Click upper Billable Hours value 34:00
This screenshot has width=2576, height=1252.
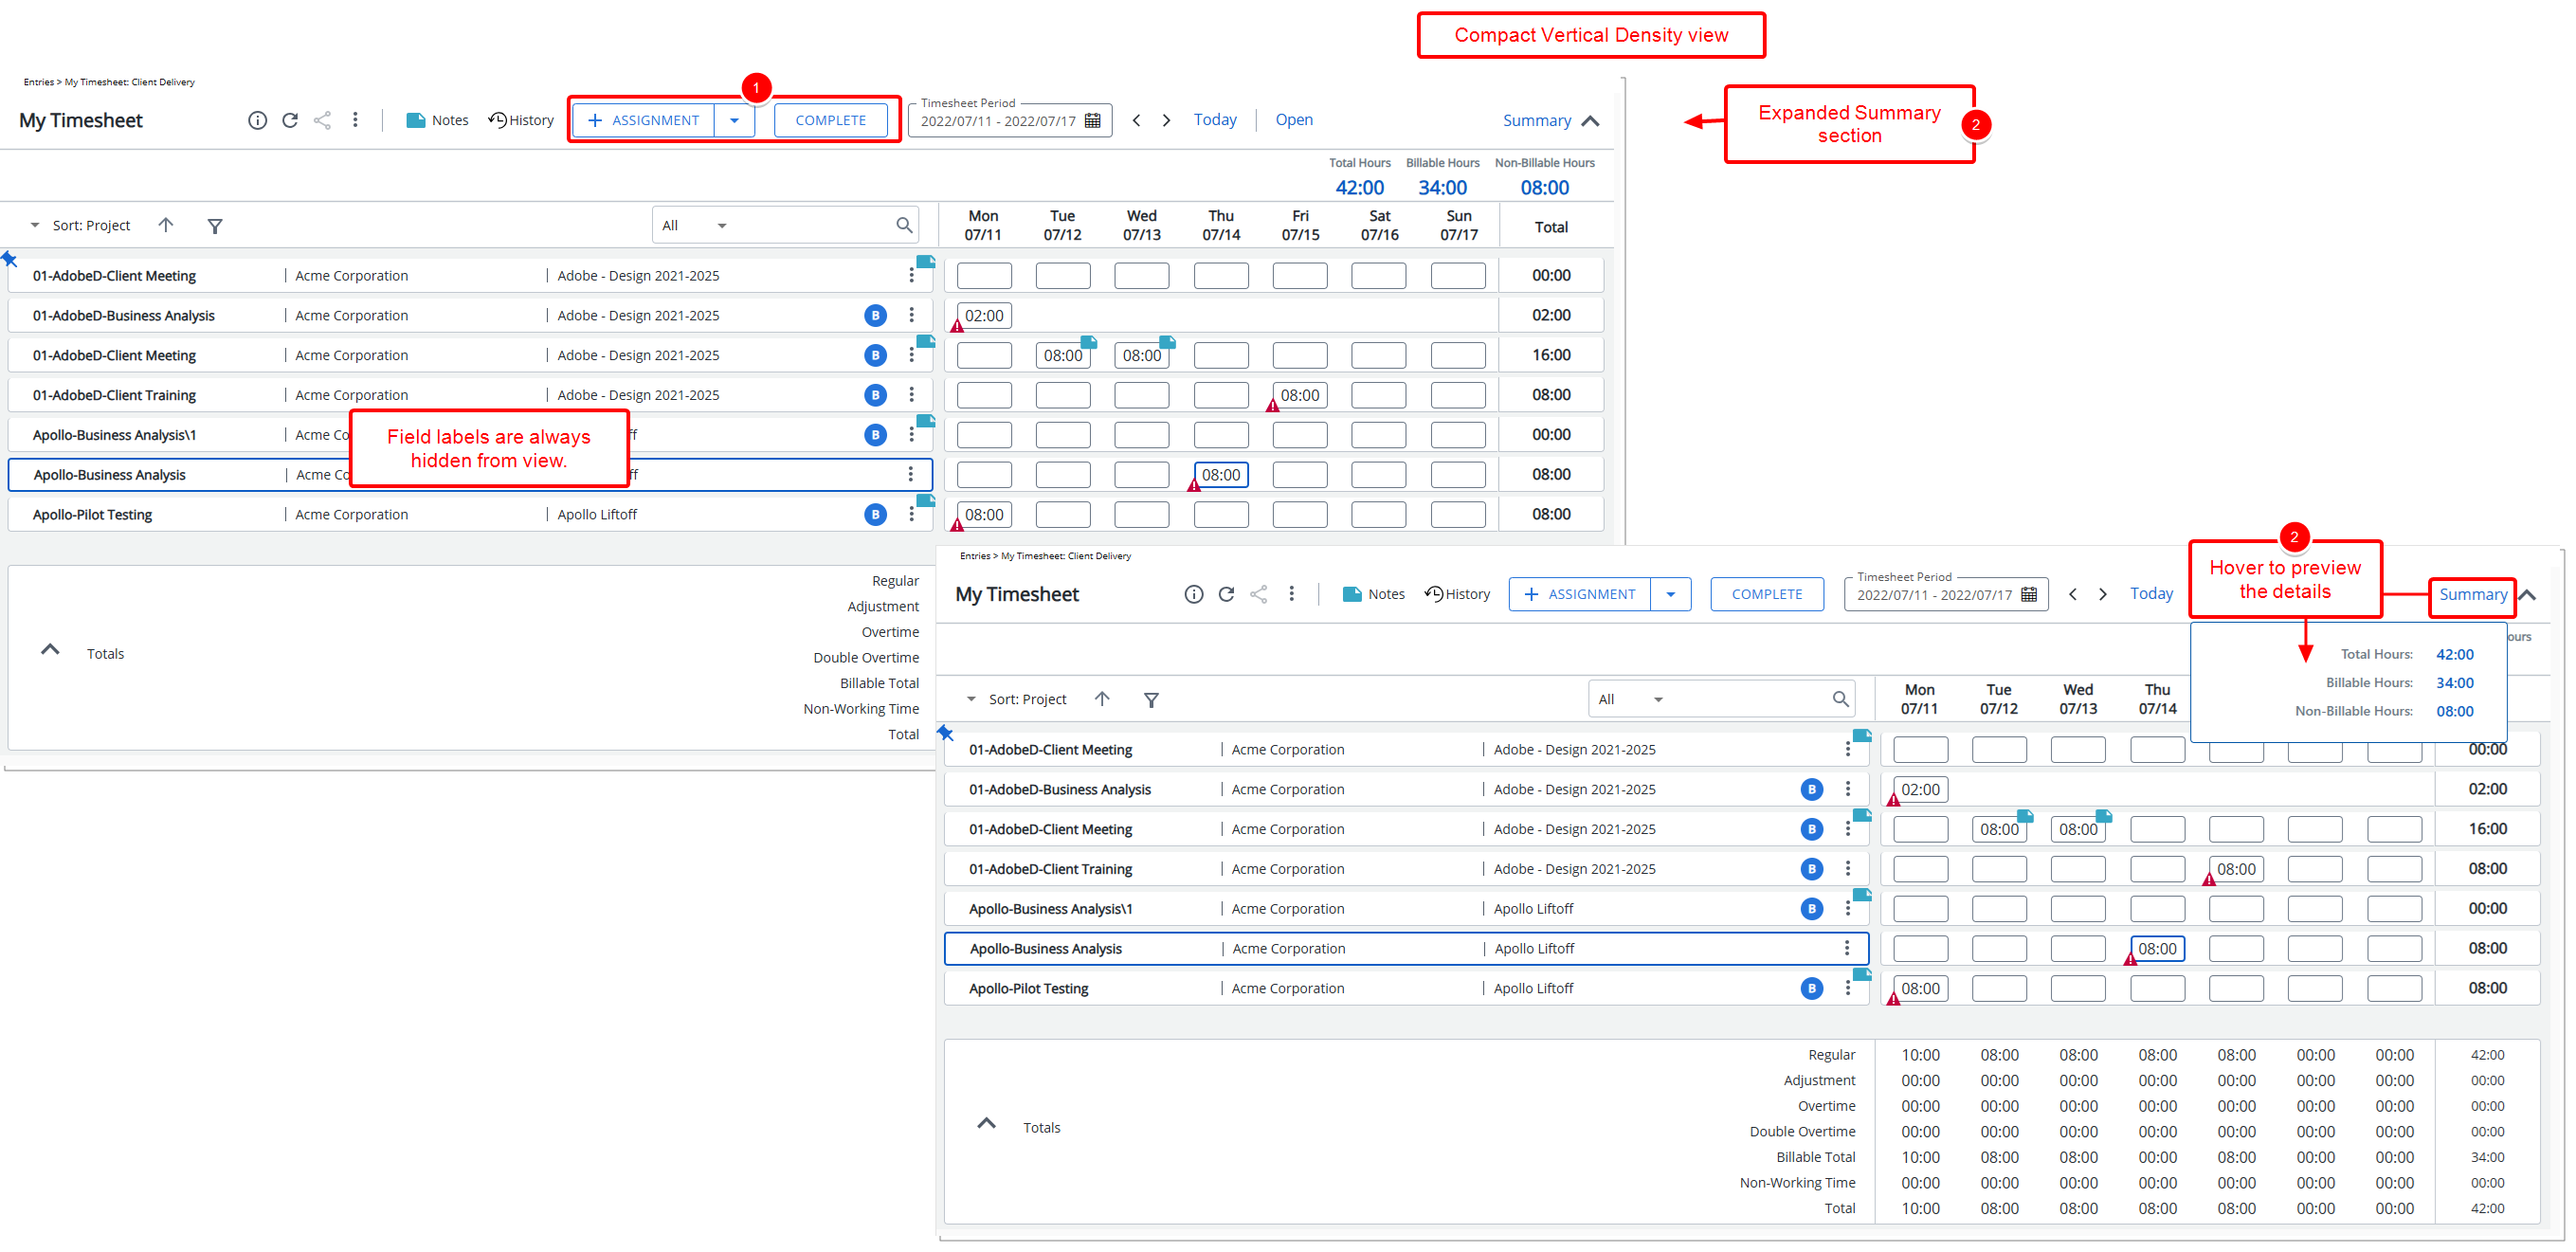[x=1442, y=187]
